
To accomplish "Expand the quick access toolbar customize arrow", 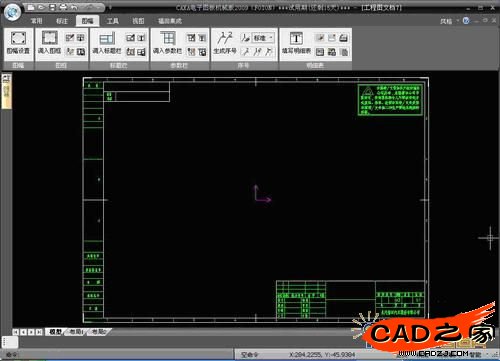I will (110, 7).
